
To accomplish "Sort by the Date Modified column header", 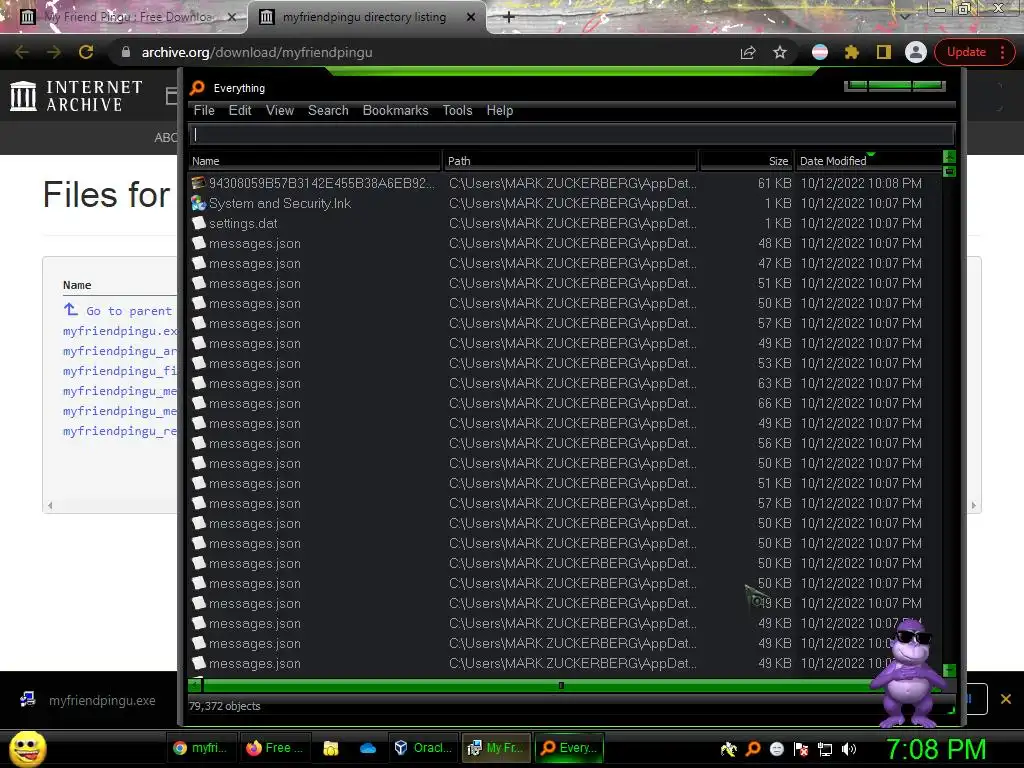I will pos(867,161).
